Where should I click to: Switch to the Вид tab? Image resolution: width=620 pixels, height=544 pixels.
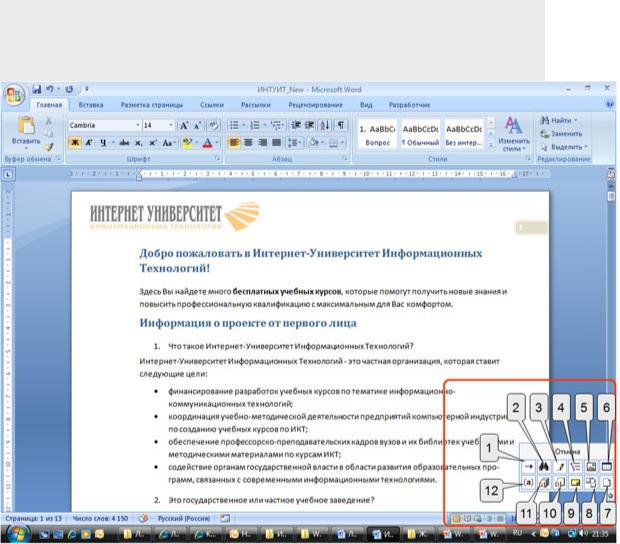click(366, 105)
